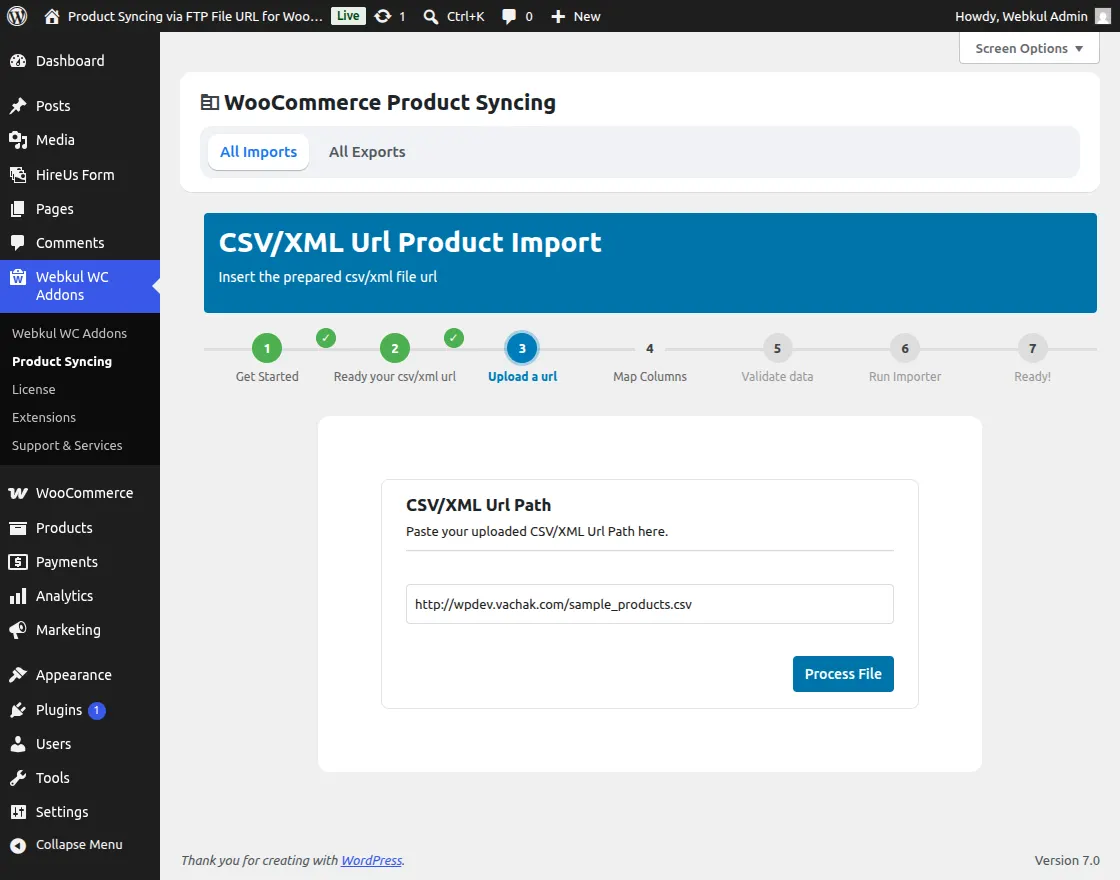Switch to the All Exports tab
Image resolution: width=1120 pixels, height=880 pixels.
367,151
